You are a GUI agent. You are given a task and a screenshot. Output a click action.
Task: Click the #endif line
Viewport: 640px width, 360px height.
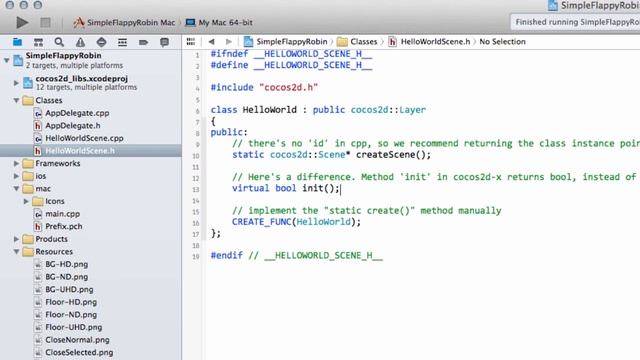[297, 256]
